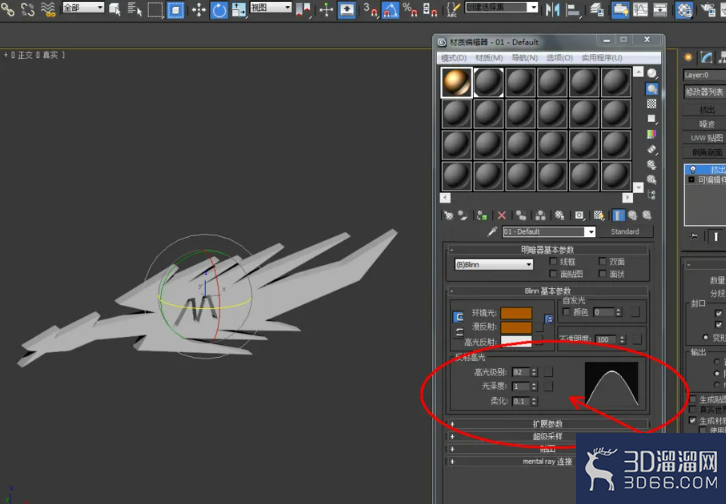The width and height of the screenshot is (726, 504).
Task: Open the Curve Editor from toolbar
Action: 640,9
